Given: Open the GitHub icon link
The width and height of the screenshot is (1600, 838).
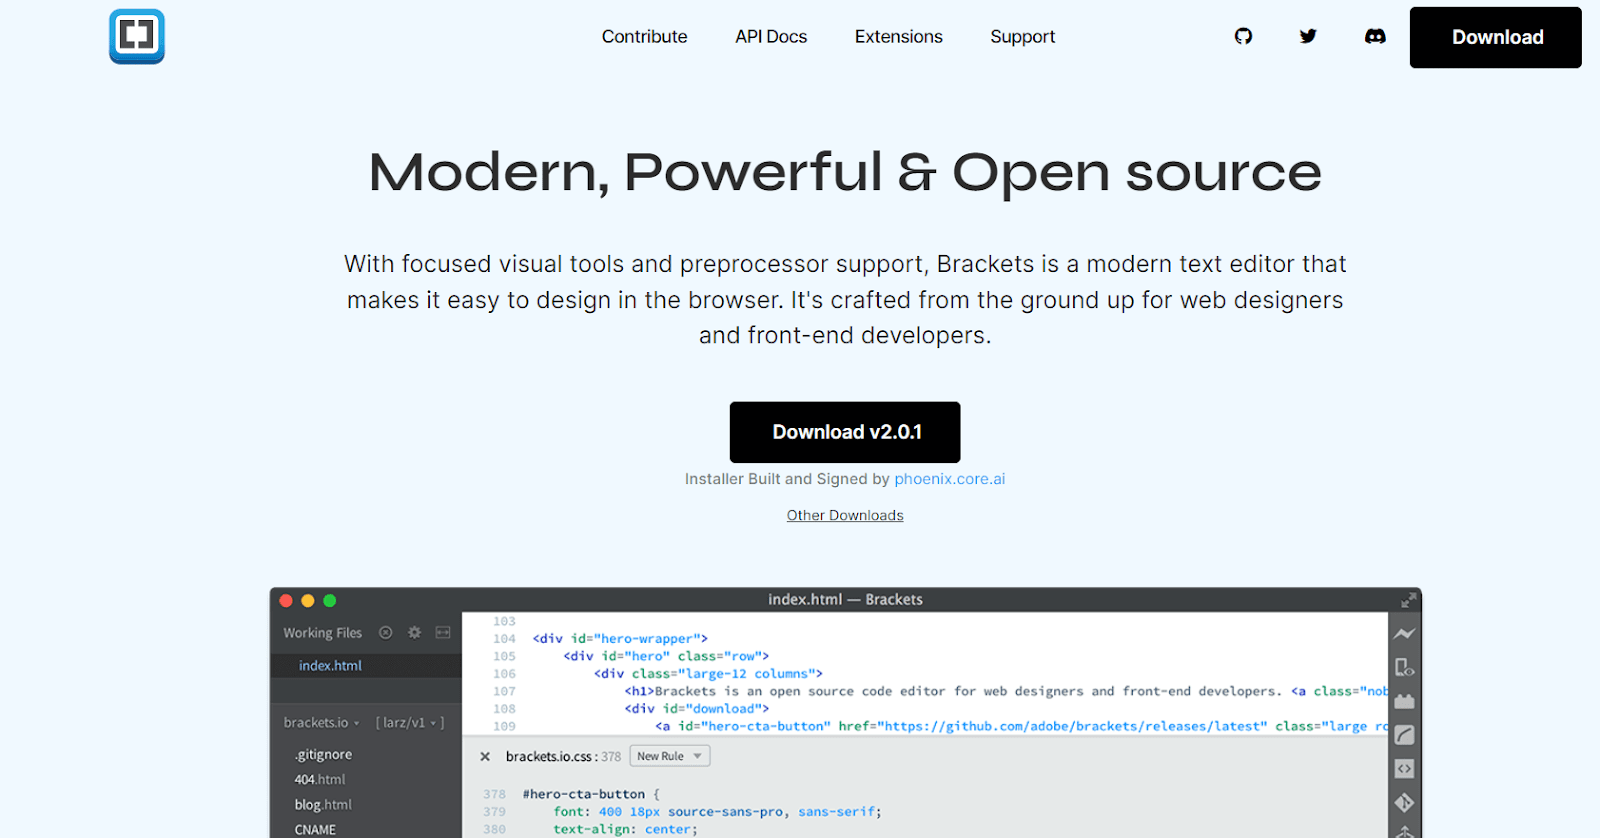Looking at the screenshot, I should click(1243, 36).
